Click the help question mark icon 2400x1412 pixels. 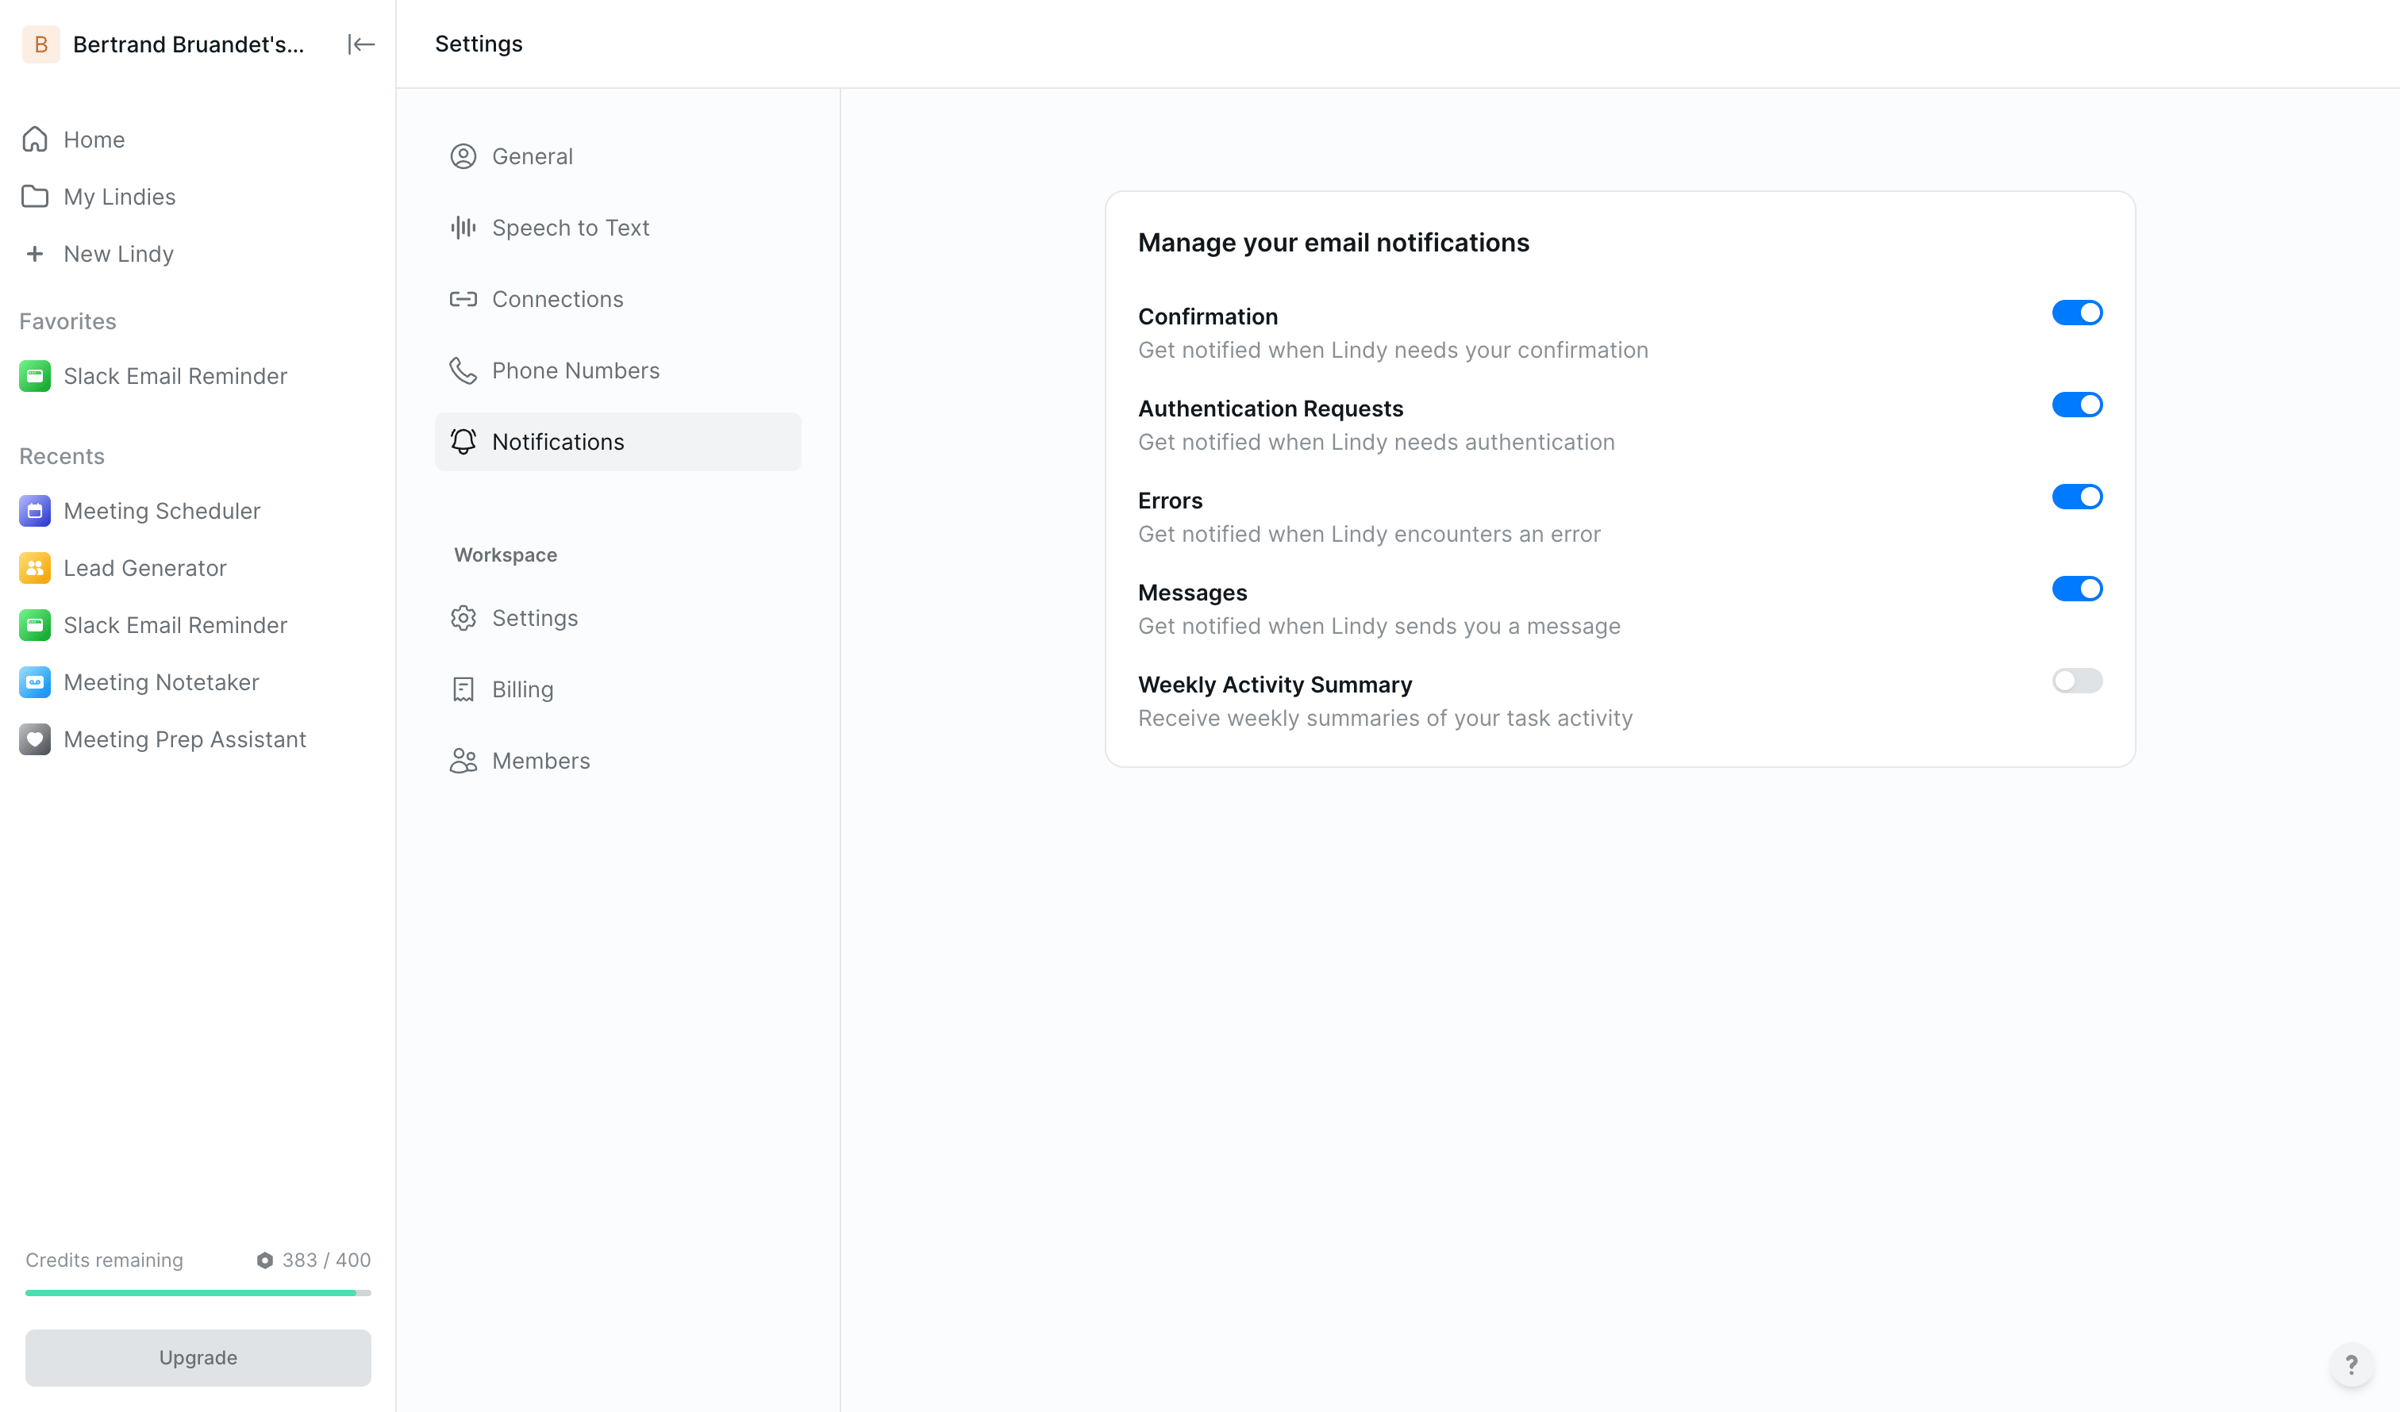click(x=2352, y=1365)
